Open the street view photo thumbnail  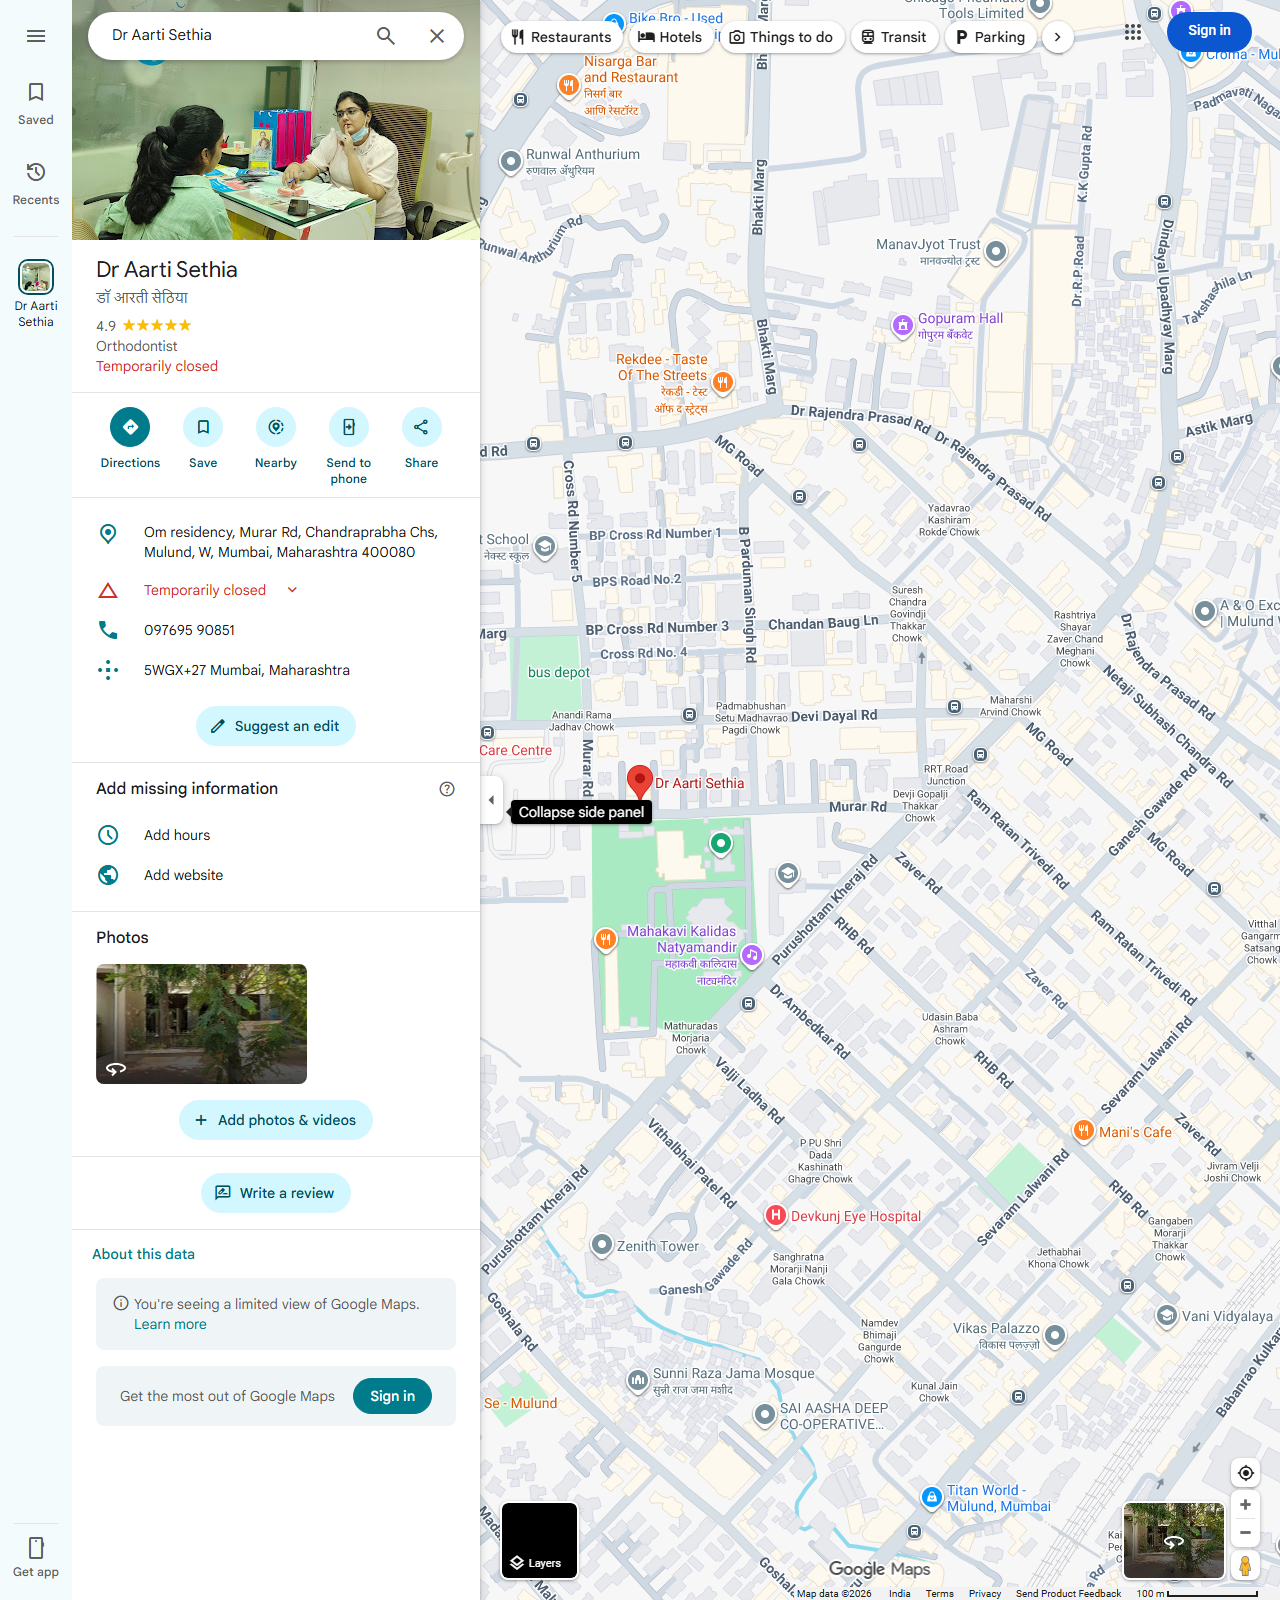pos(201,1024)
